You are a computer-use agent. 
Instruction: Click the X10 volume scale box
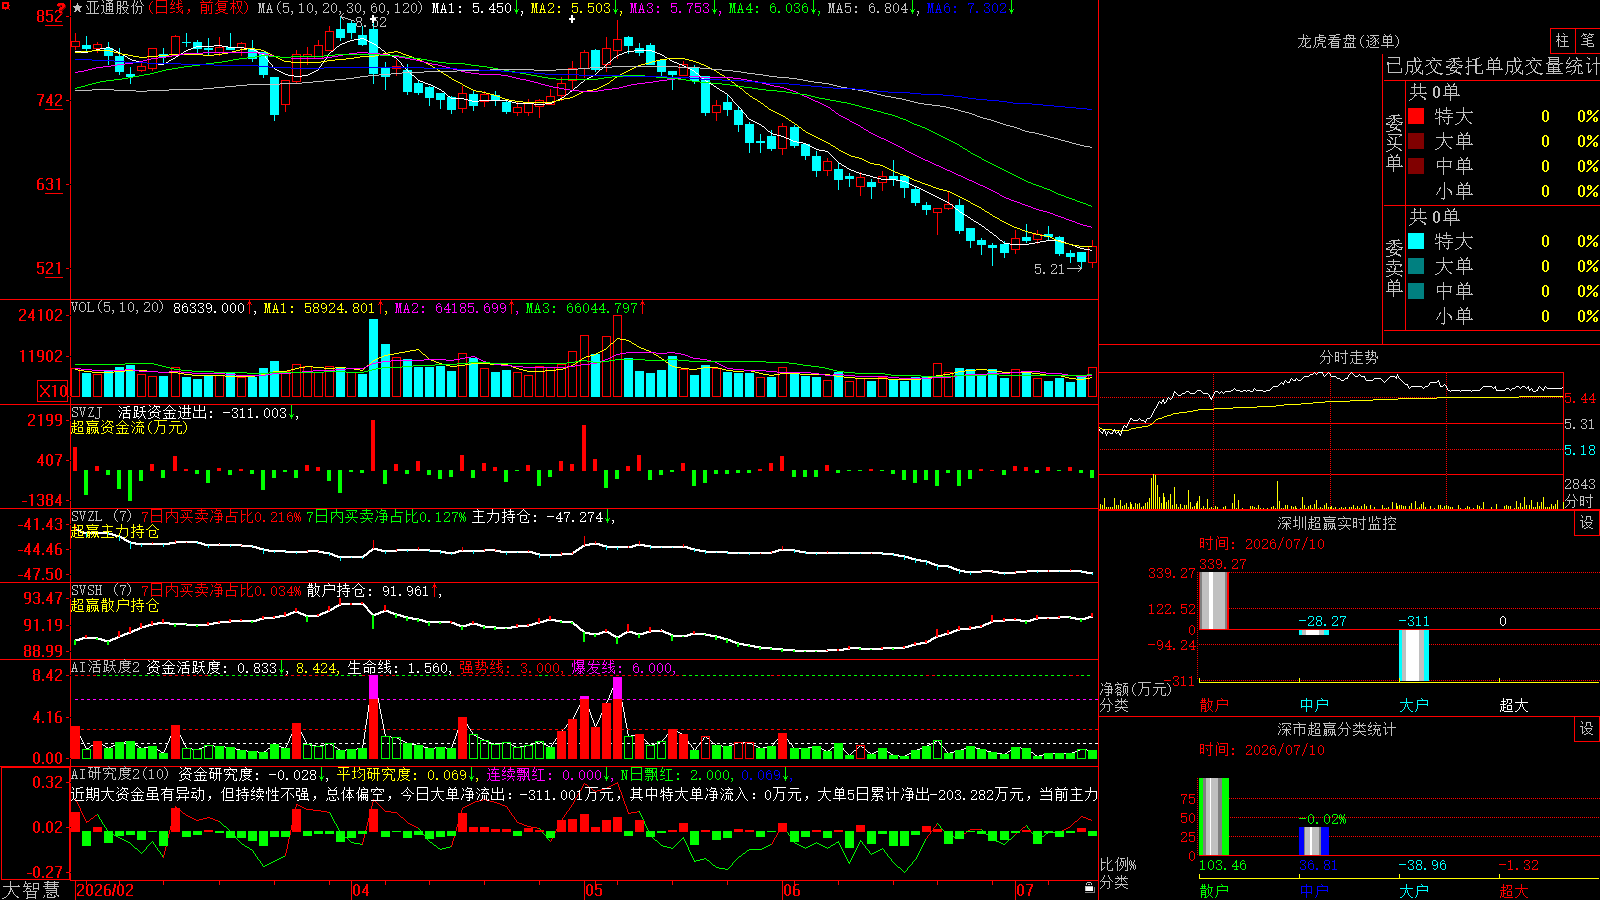[53, 391]
